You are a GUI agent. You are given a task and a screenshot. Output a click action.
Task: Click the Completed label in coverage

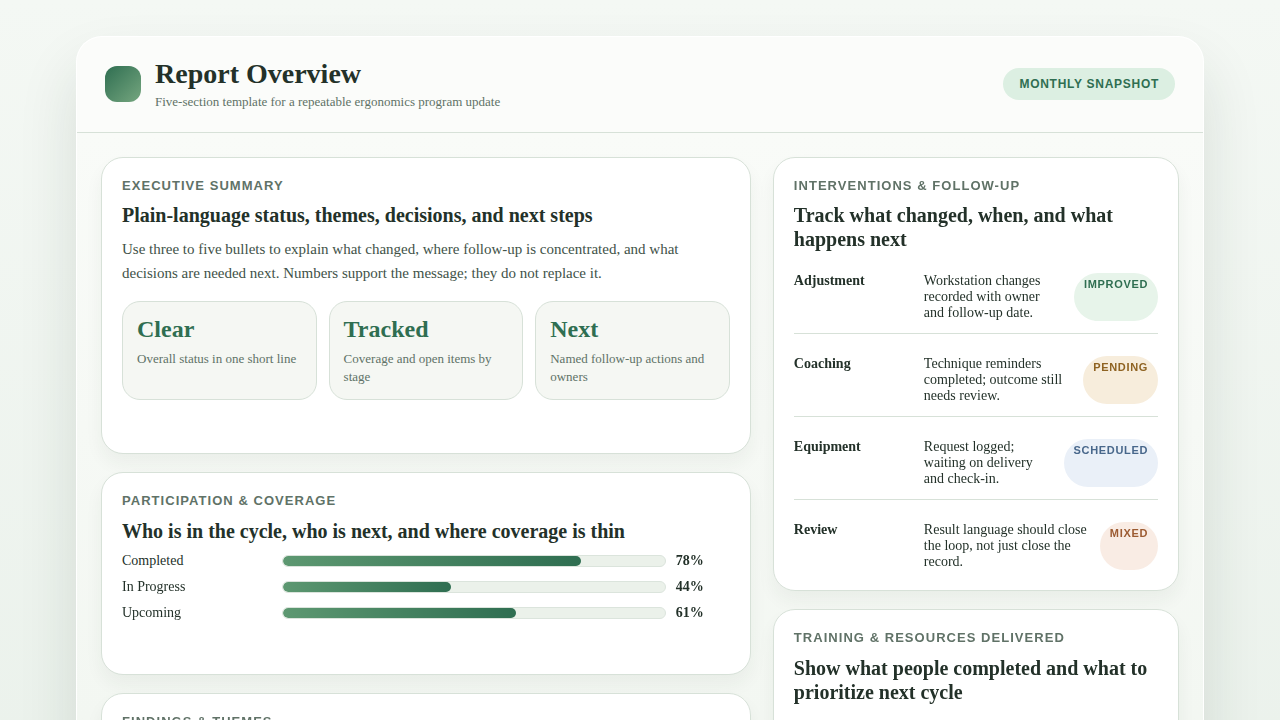click(x=153, y=561)
